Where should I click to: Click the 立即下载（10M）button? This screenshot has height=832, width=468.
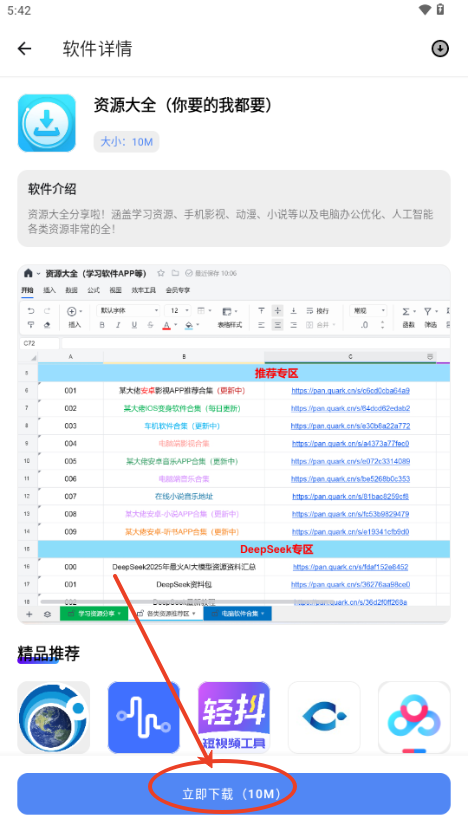234,794
